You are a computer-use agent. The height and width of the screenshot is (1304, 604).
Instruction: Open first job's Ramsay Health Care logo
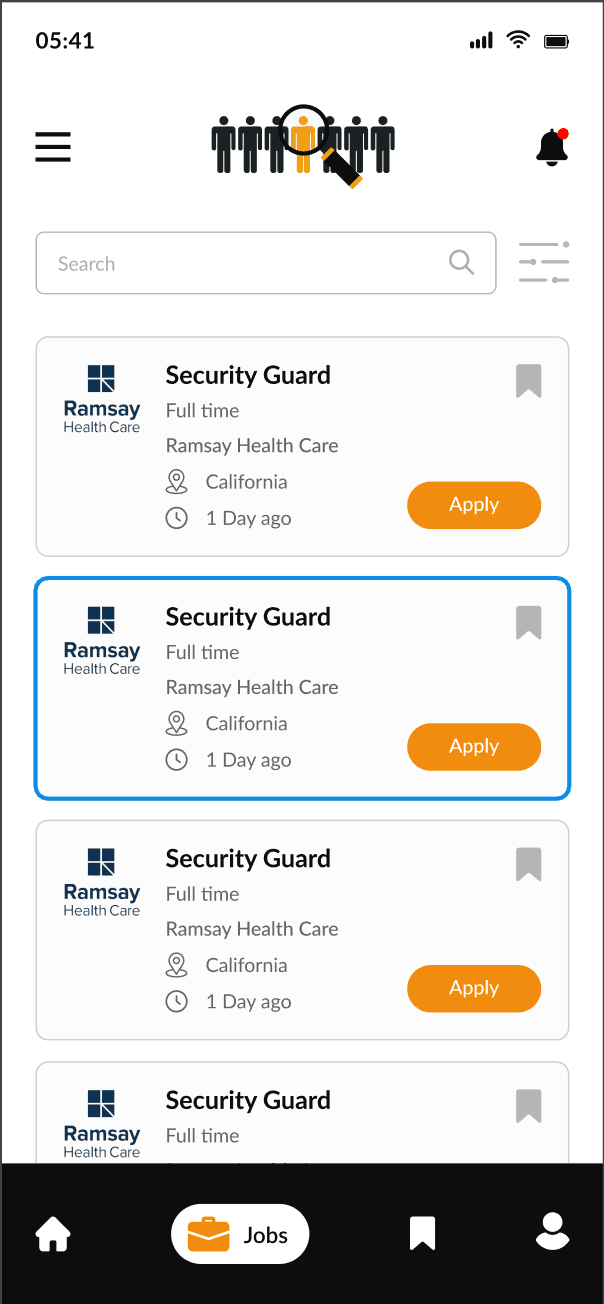[102, 399]
